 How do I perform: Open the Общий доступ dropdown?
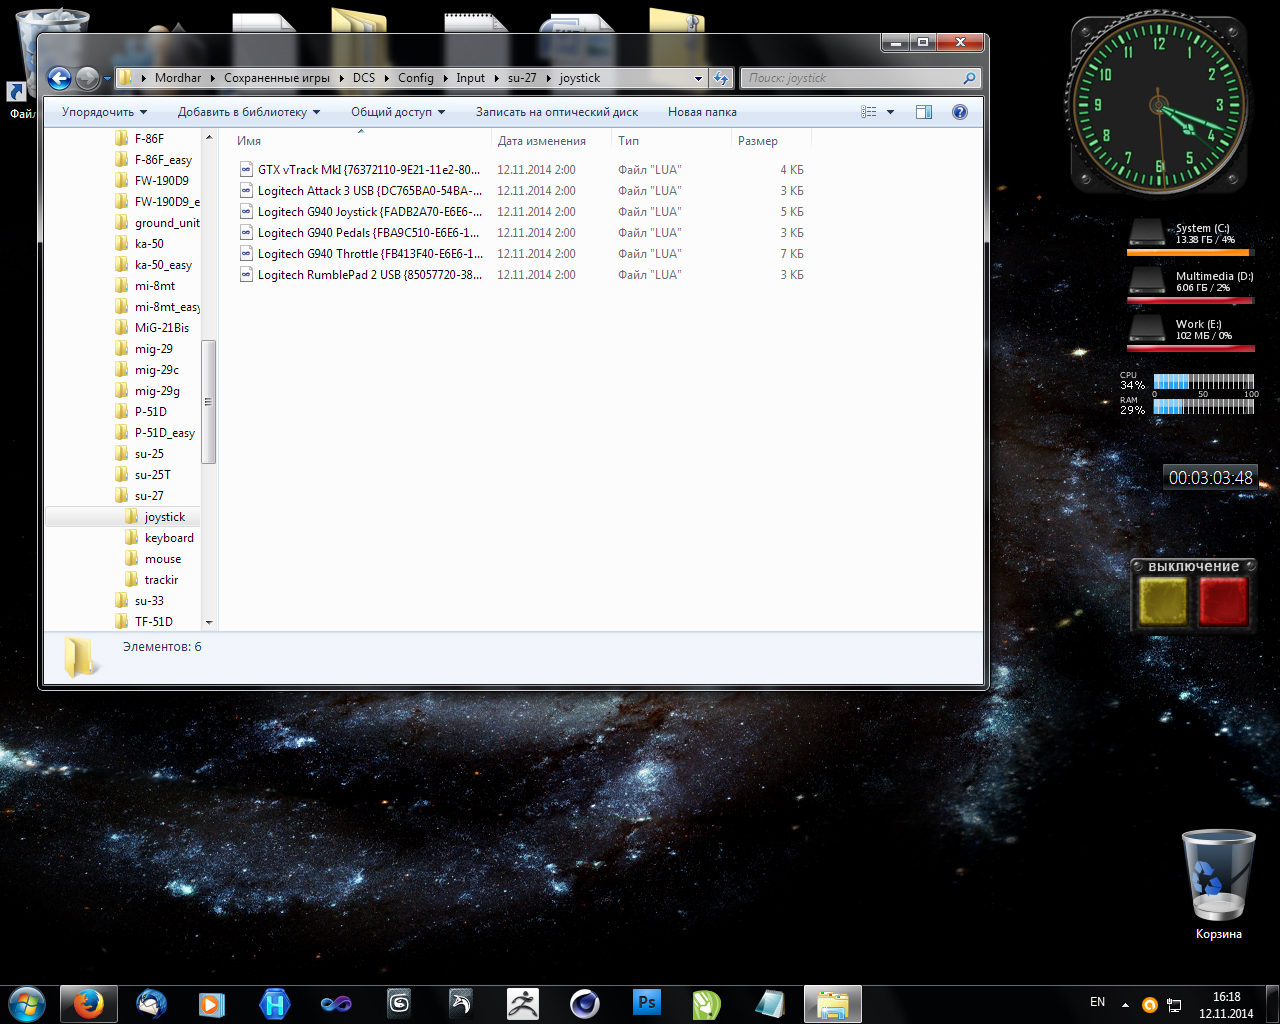click(x=398, y=112)
